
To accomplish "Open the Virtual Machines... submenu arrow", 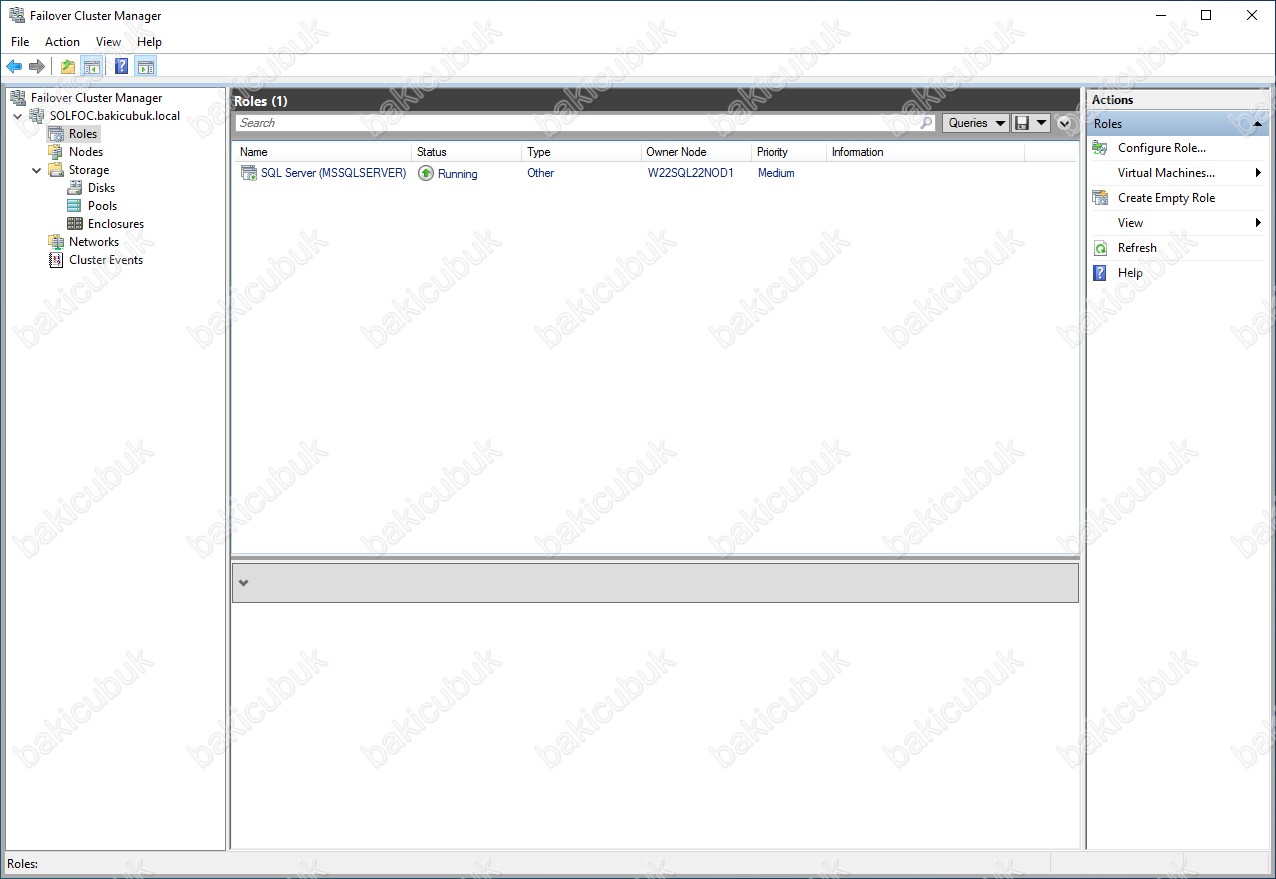I will (x=1258, y=173).
